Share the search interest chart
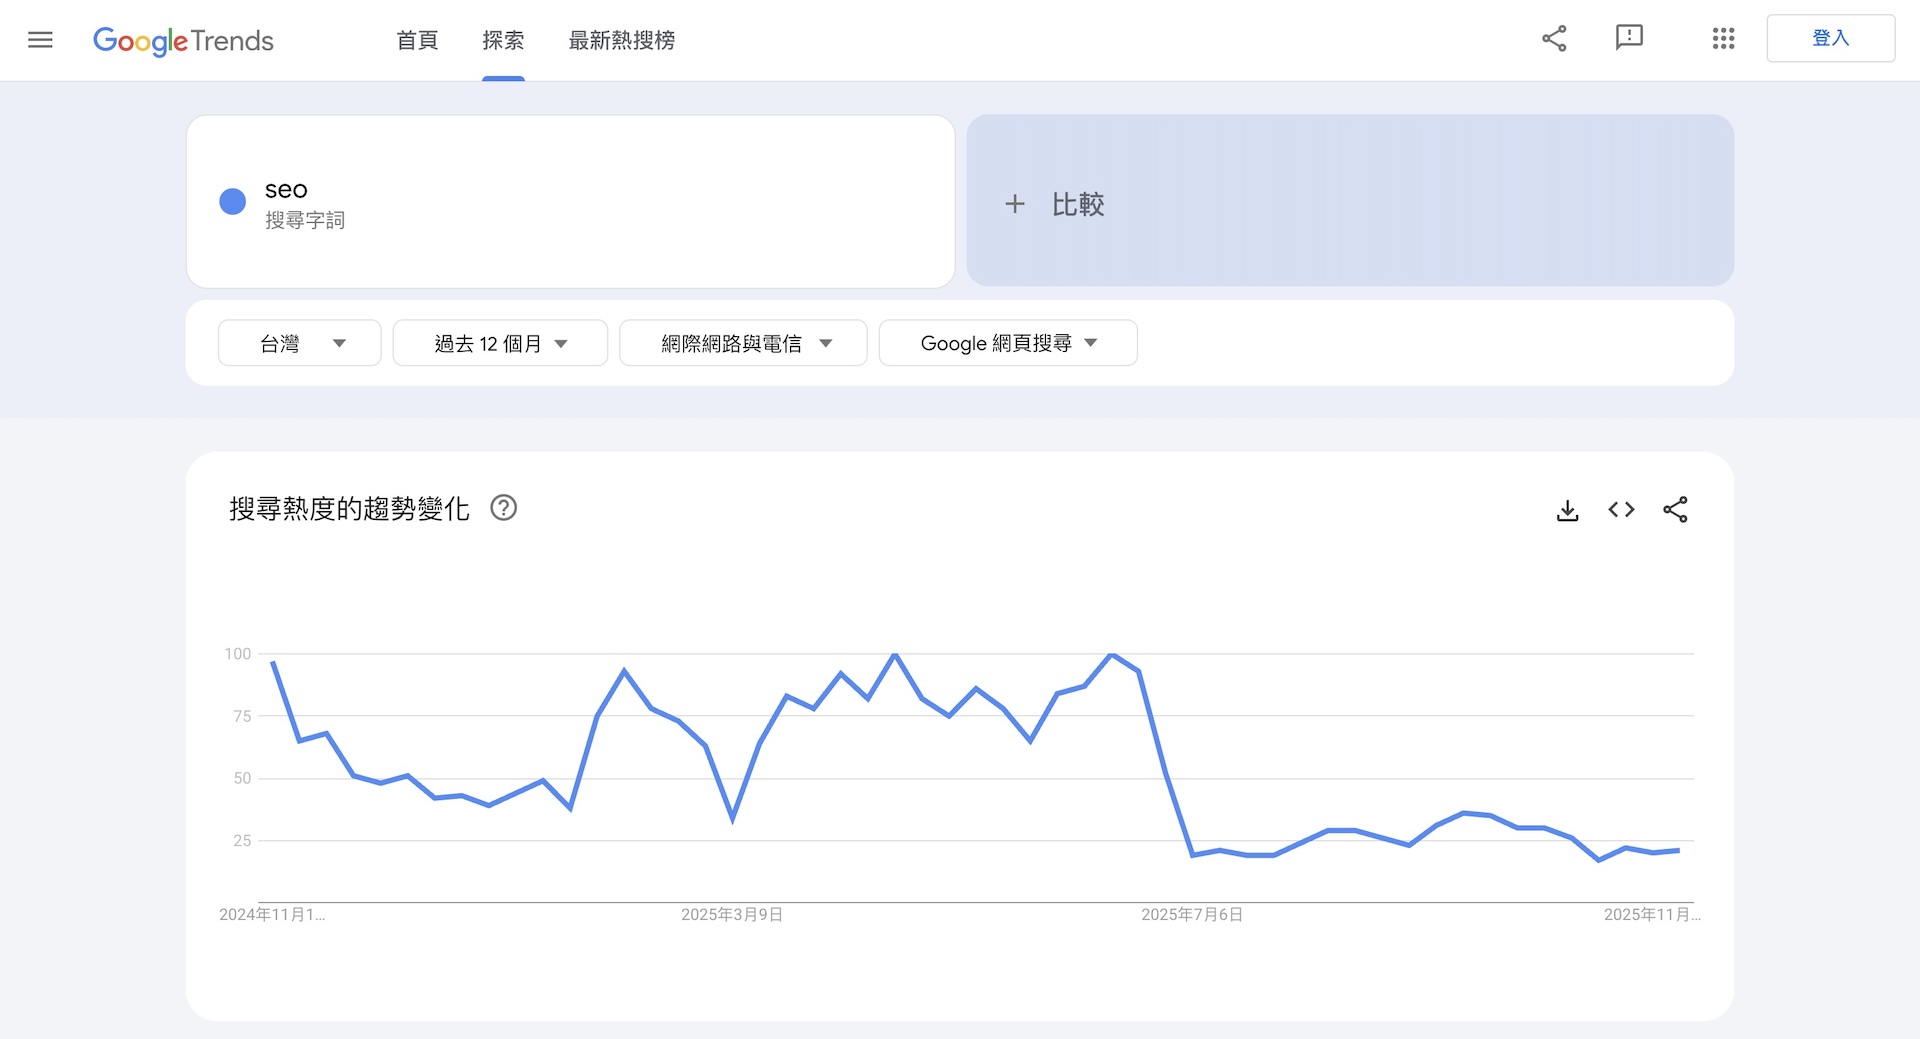 [1675, 510]
